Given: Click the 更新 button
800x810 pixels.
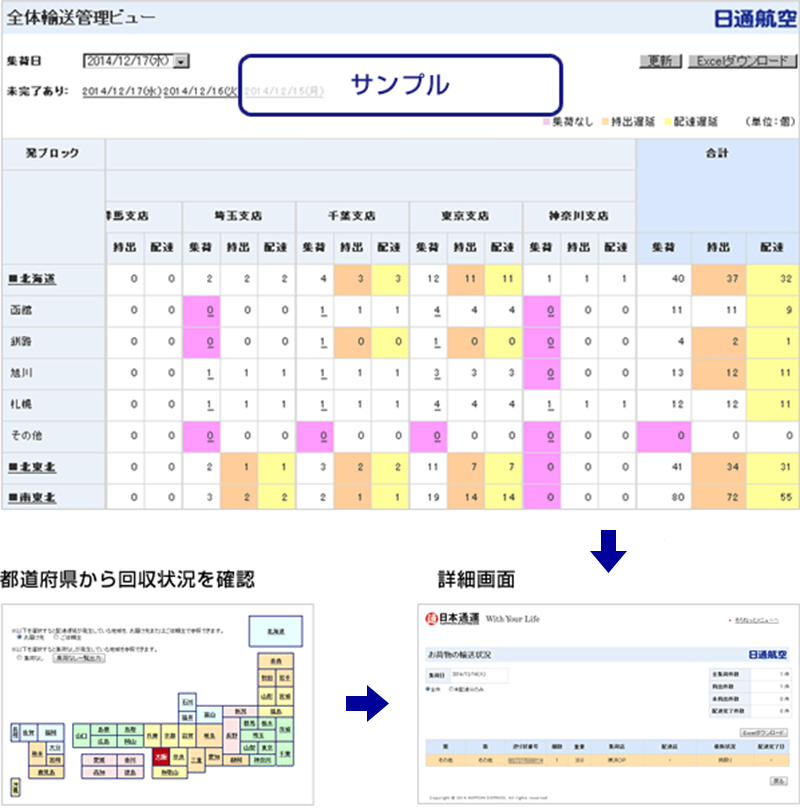Looking at the screenshot, I should pos(661,61).
